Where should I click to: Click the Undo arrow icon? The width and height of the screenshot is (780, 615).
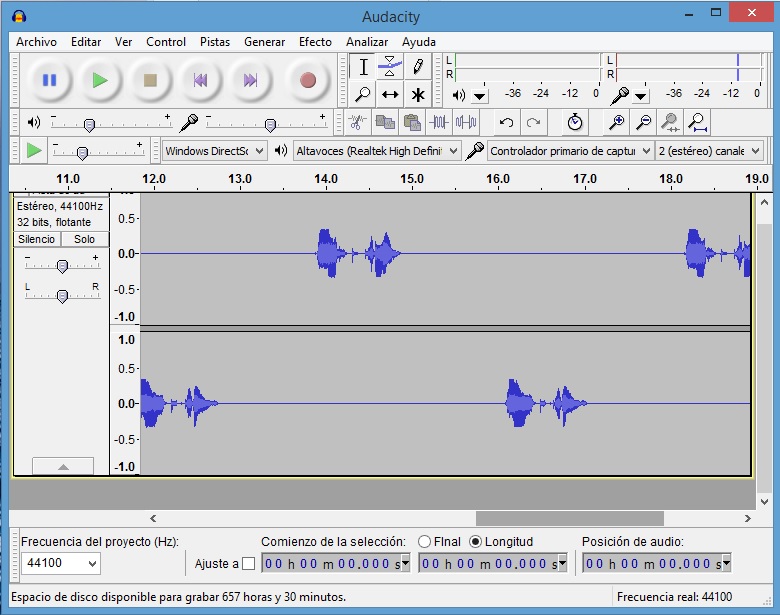(x=506, y=122)
